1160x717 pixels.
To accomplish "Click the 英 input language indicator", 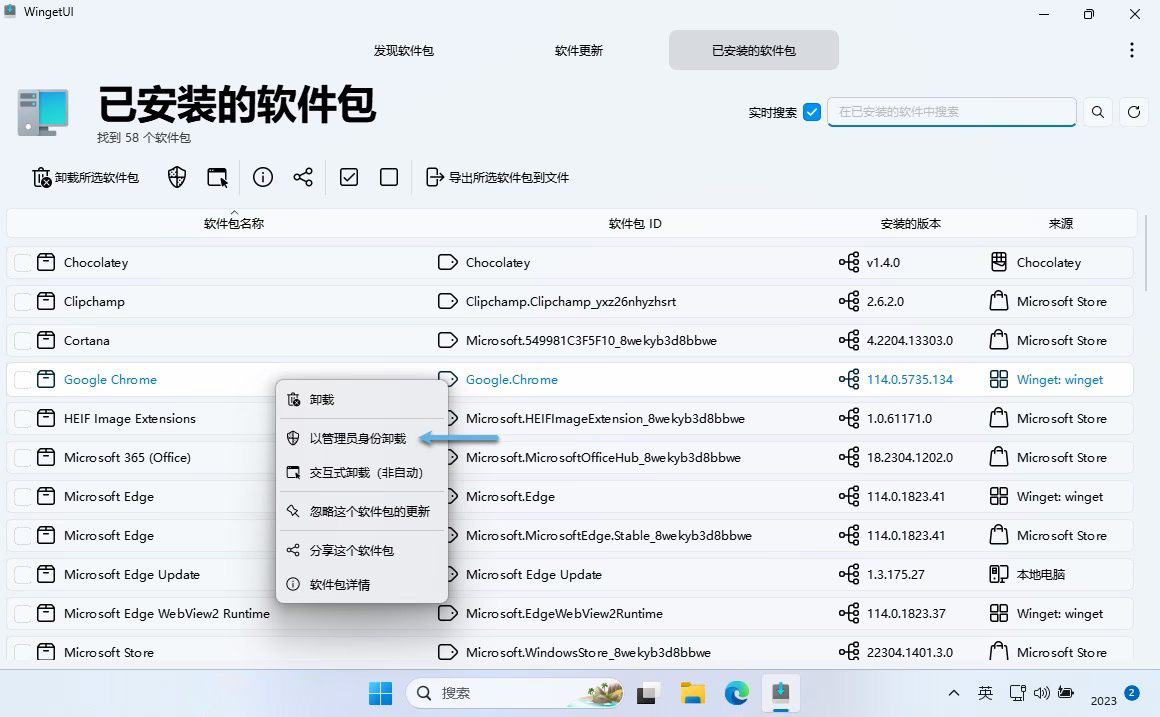I will point(985,693).
